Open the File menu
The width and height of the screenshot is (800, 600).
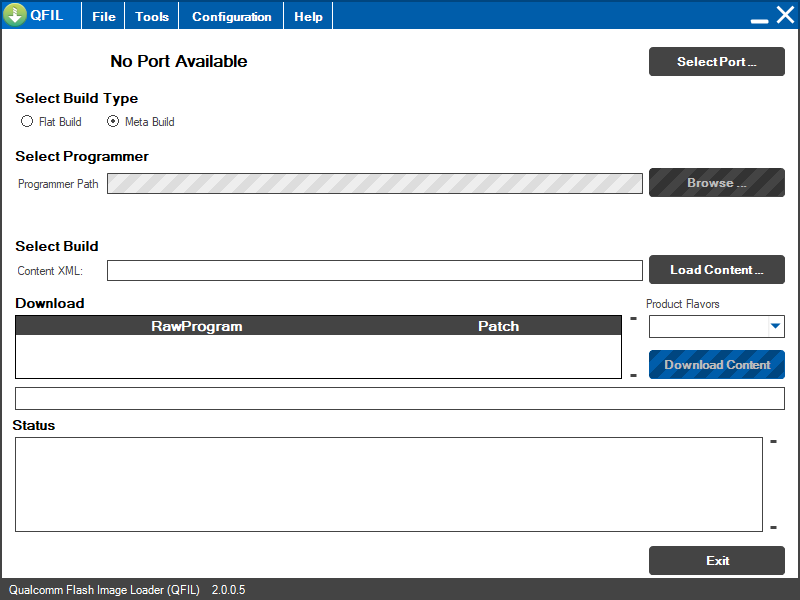(x=104, y=16)
